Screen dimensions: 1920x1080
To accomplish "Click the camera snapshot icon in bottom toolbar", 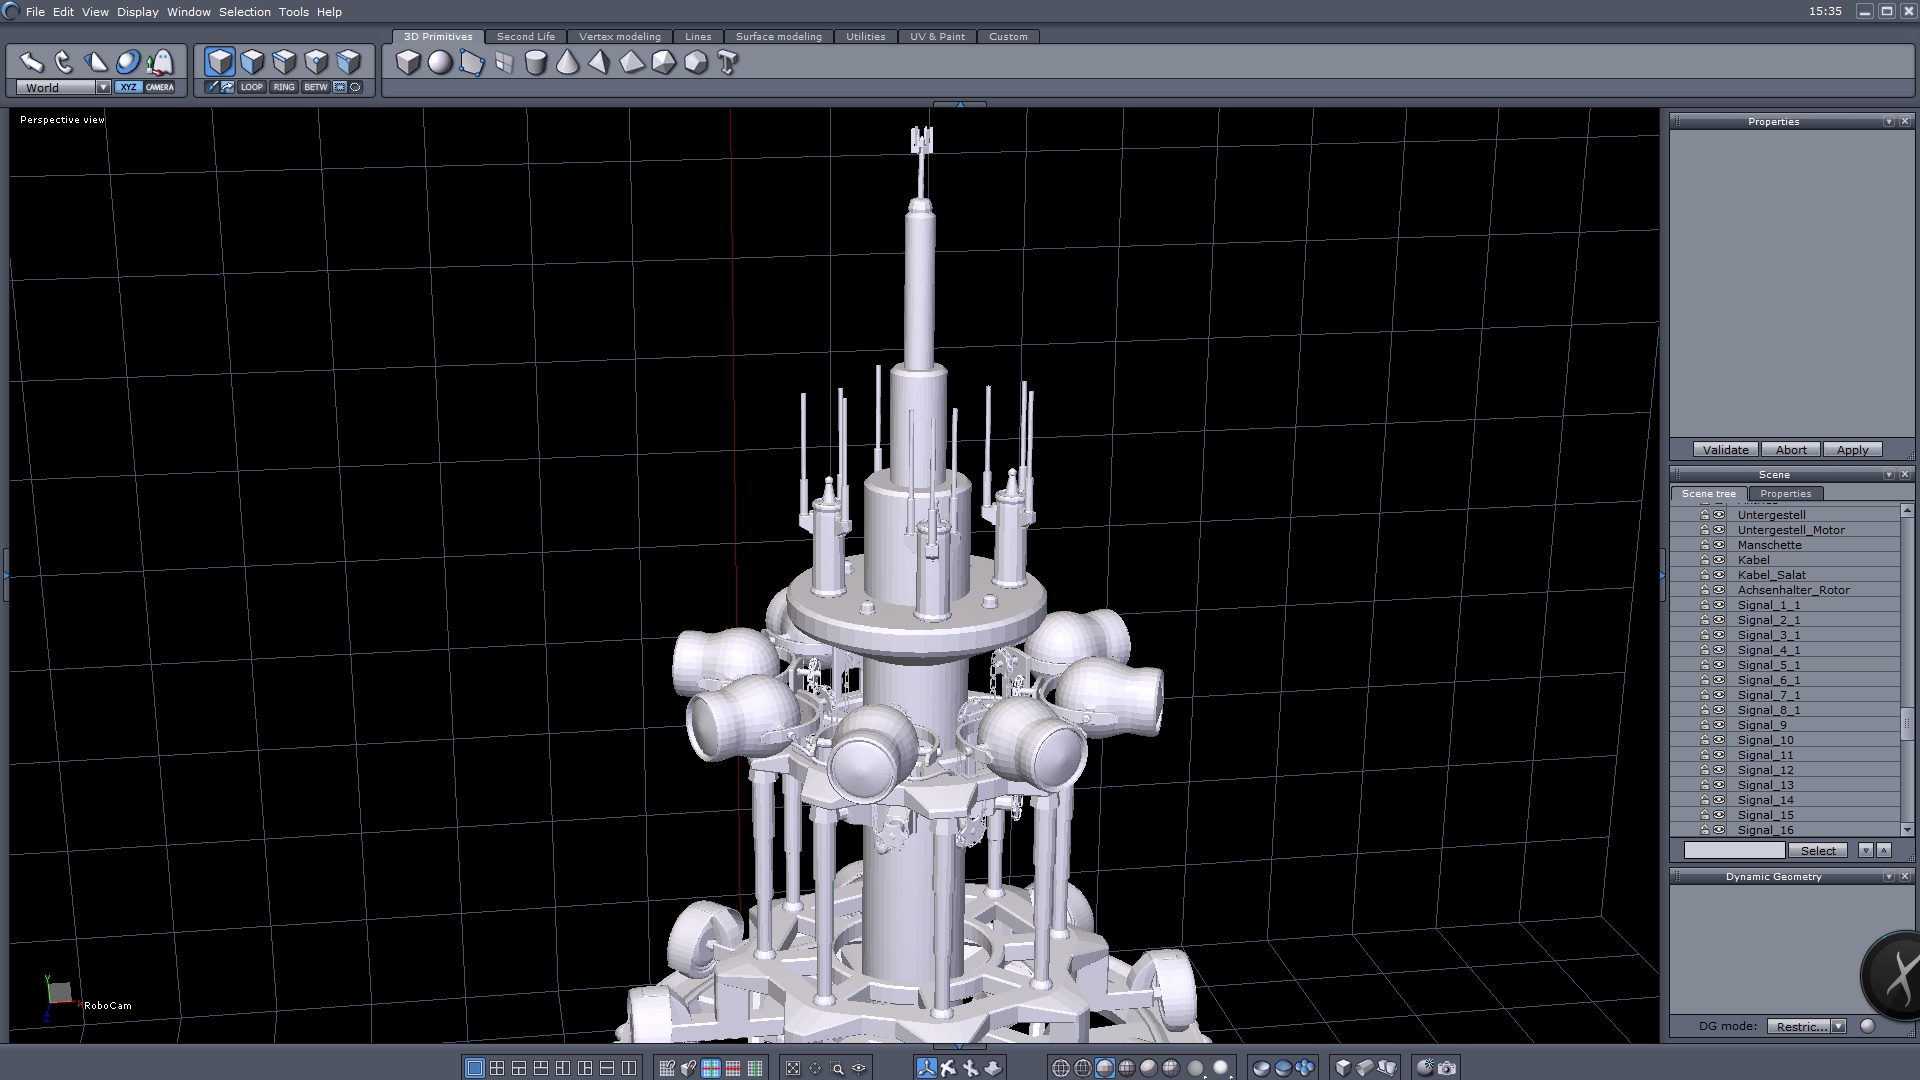I will pos(1447,1068).
